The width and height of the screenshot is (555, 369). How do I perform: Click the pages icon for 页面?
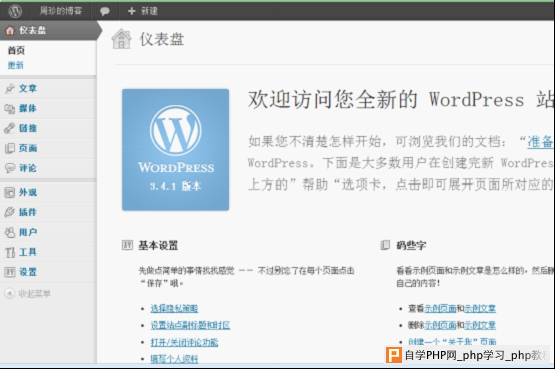click(x=10, y=148)
